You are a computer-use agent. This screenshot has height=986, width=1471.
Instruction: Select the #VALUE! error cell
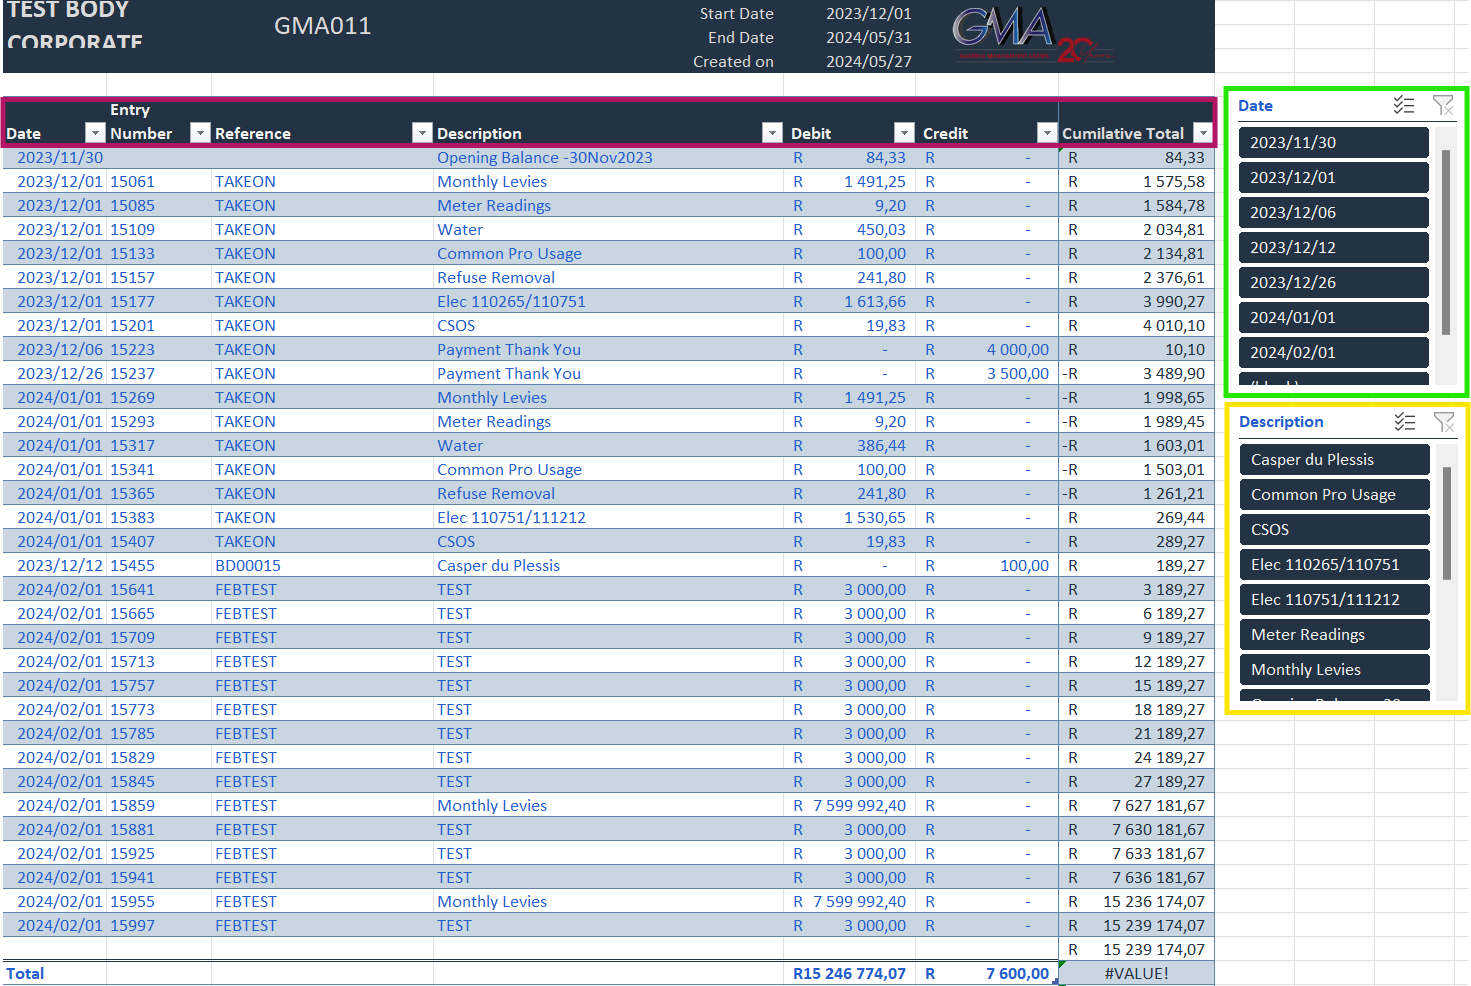point(1136,973)
